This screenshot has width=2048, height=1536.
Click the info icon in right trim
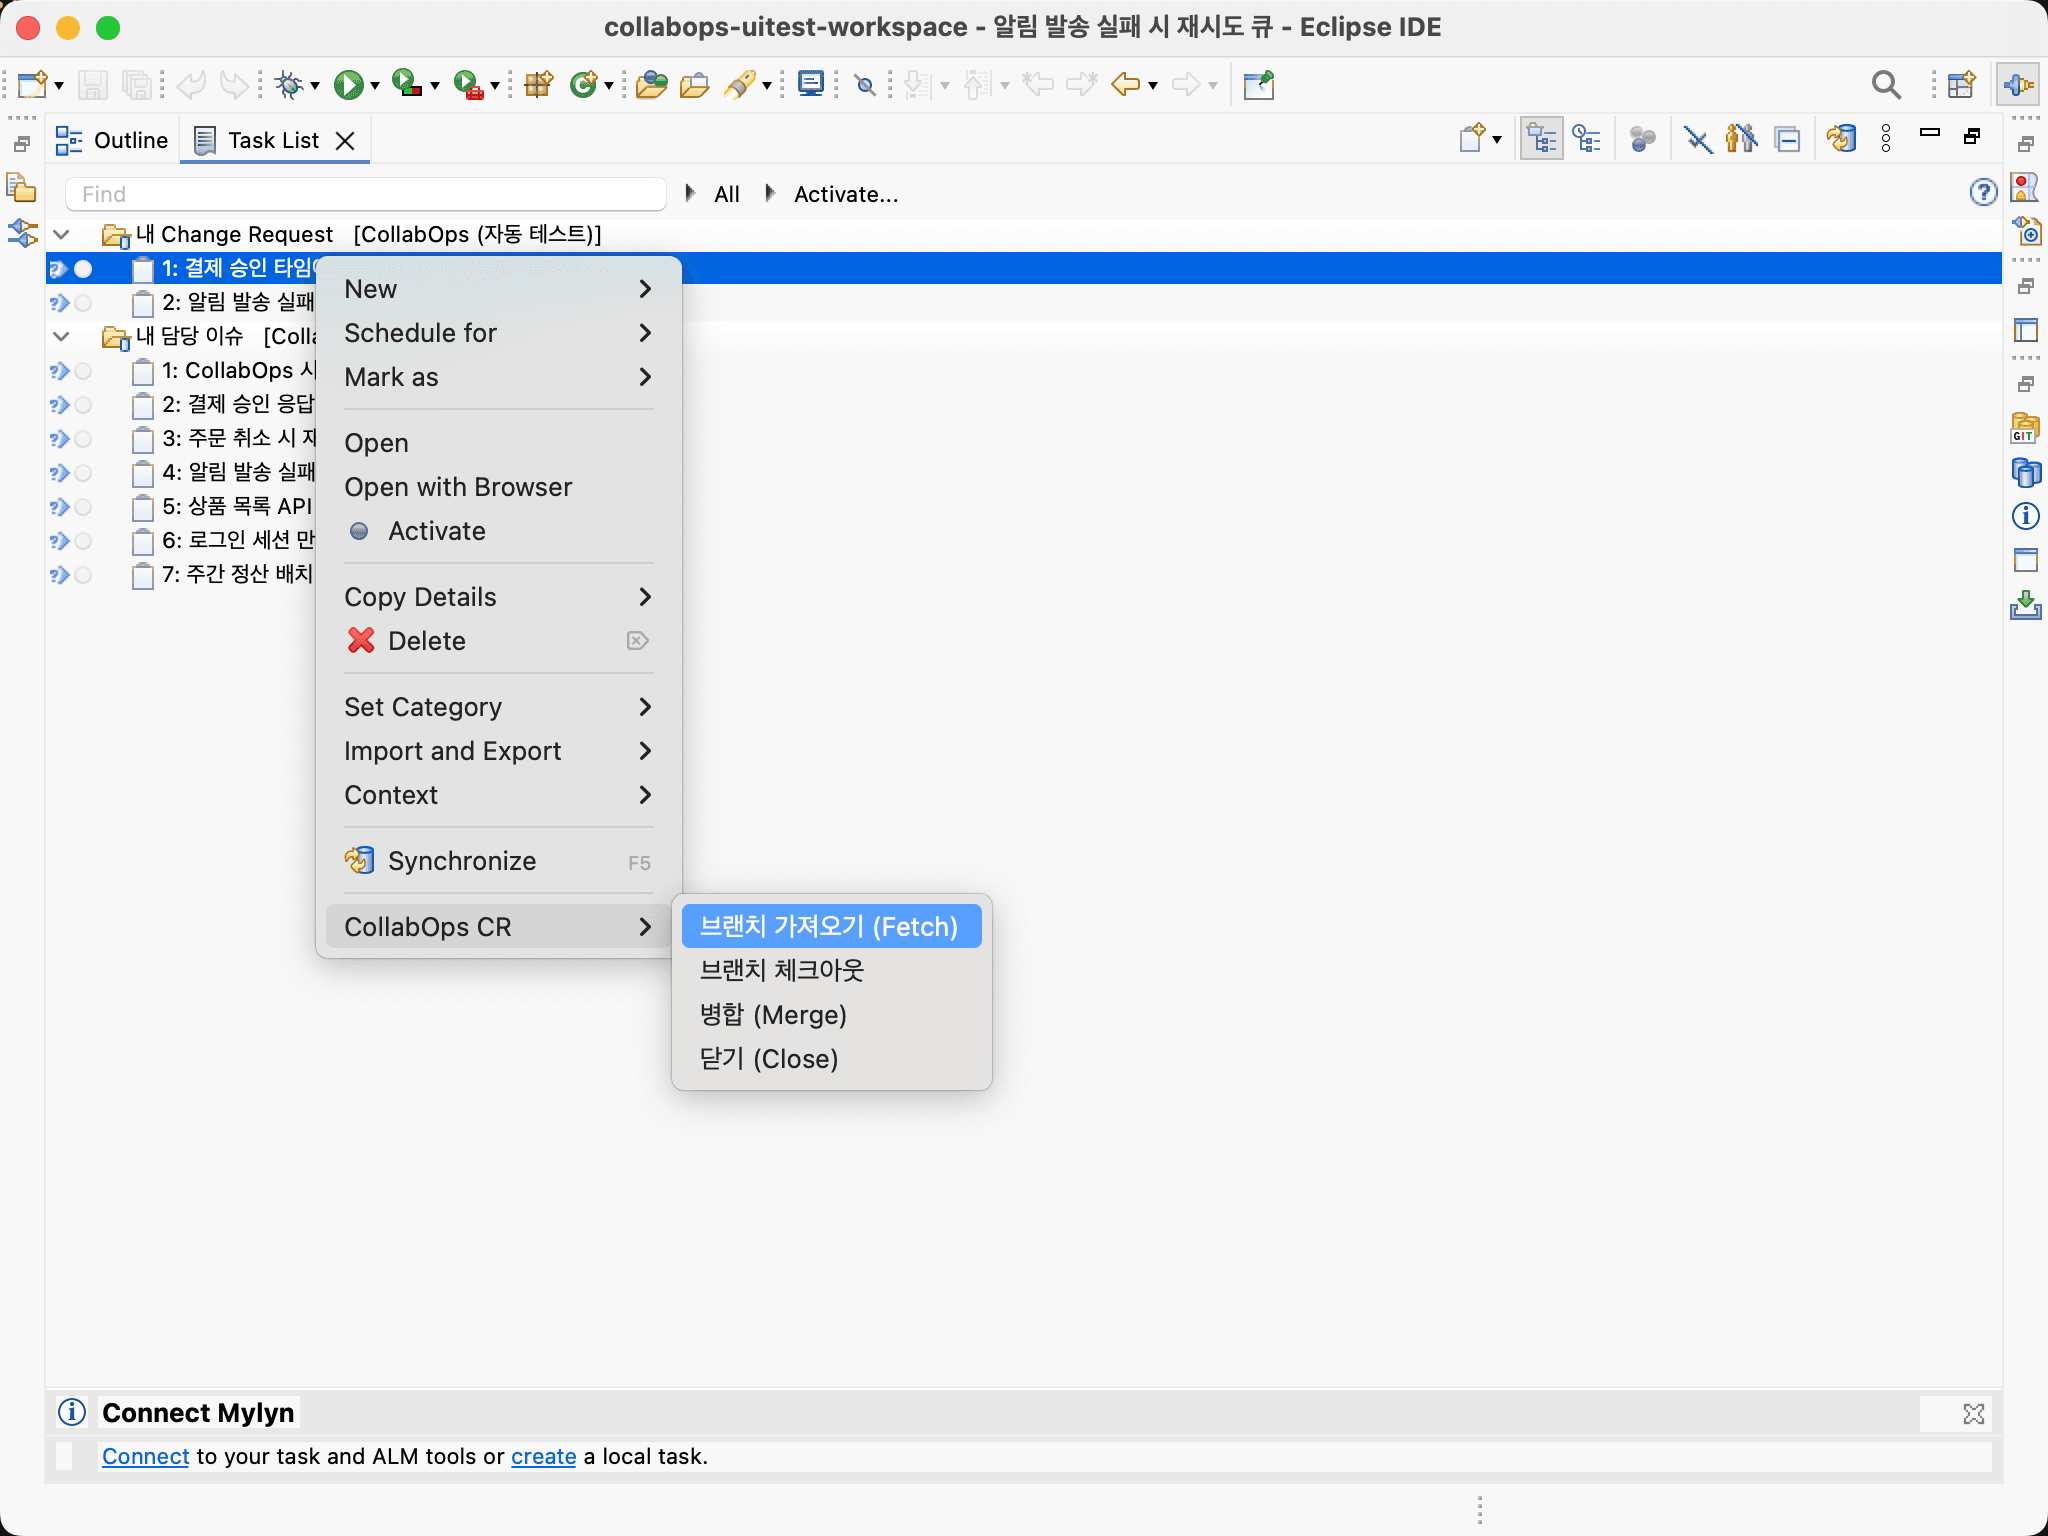pos(2025,516)
